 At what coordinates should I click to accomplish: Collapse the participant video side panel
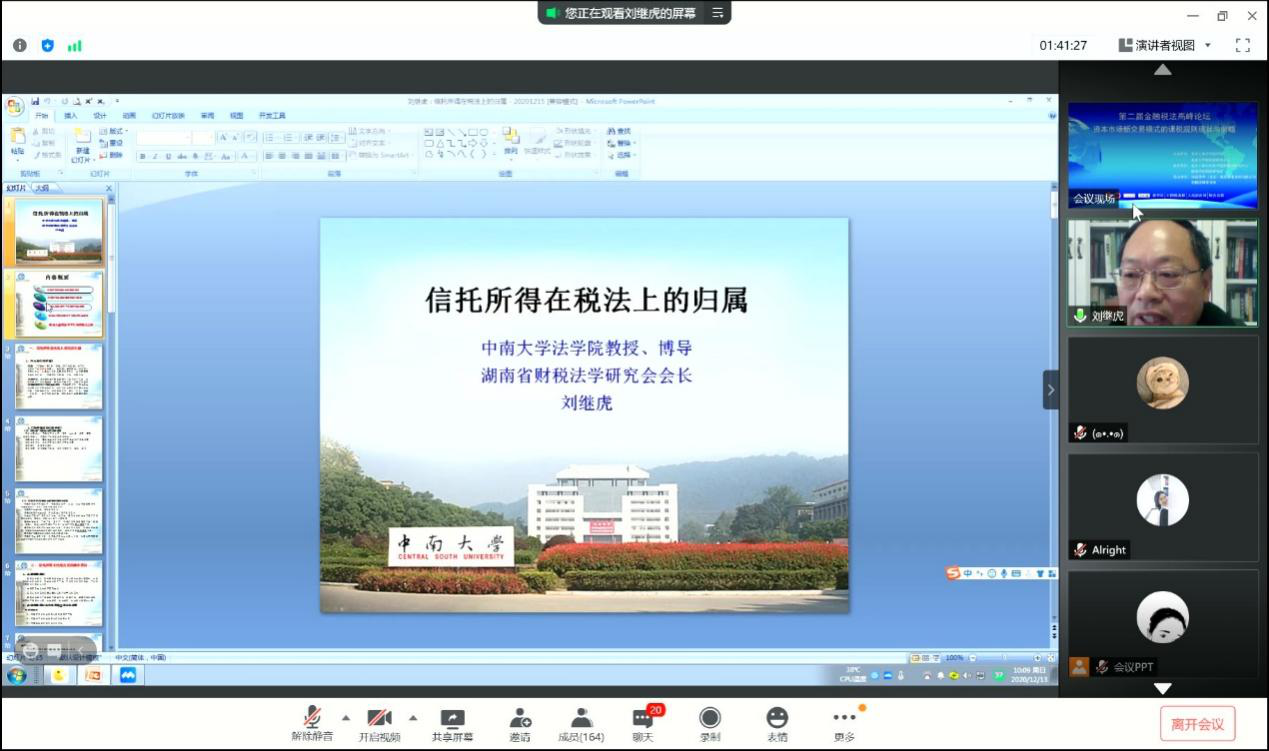pyautogui.click(x=1050, y=390)
